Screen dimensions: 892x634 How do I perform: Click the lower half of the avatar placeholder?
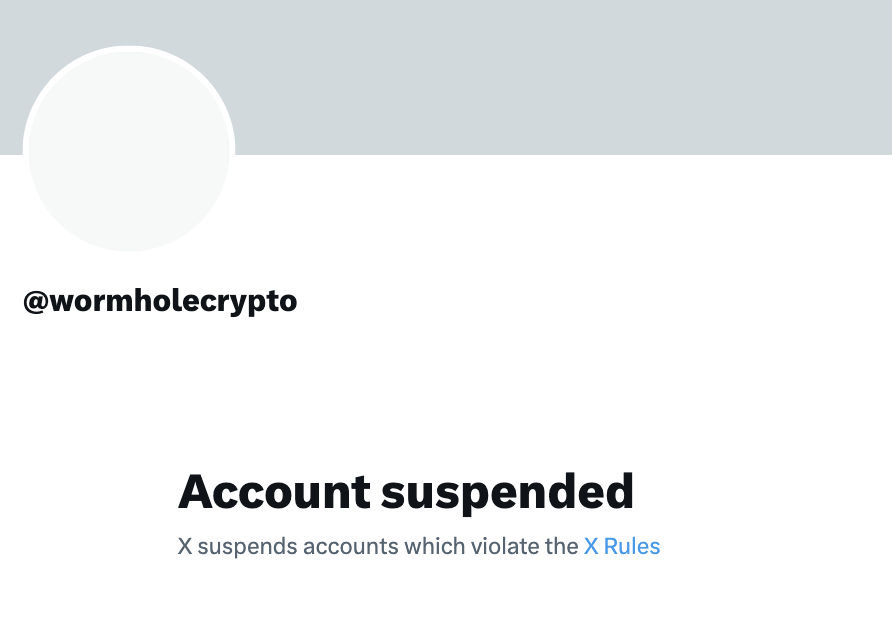129,210
